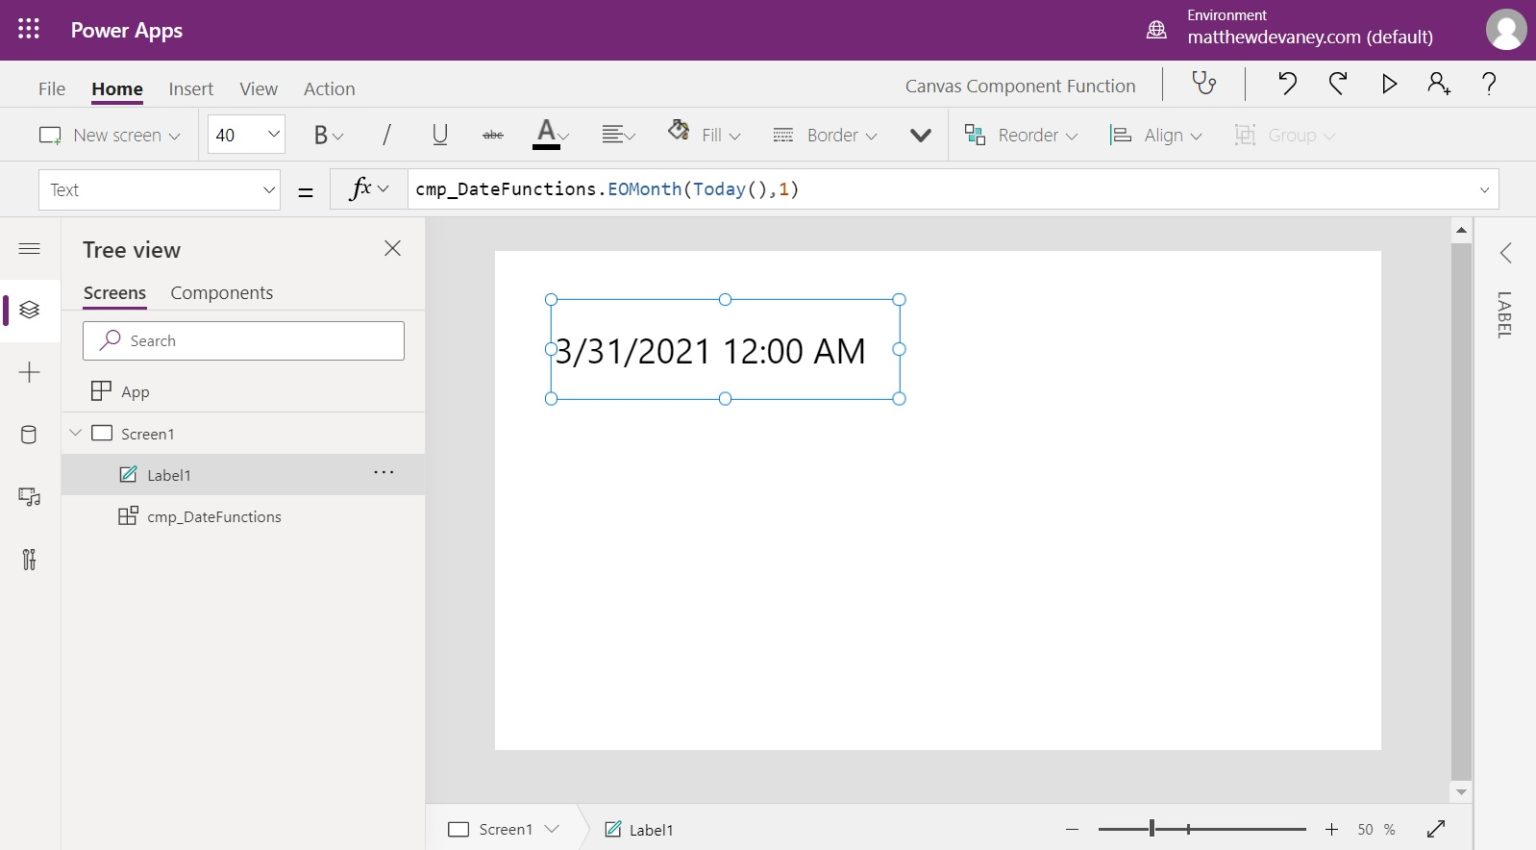The width and height of the screenshot is (1536, 850).
Task: Select cmp_DateFunctions in the tree view
Action: pyautogui.click(x=213, y=516)
